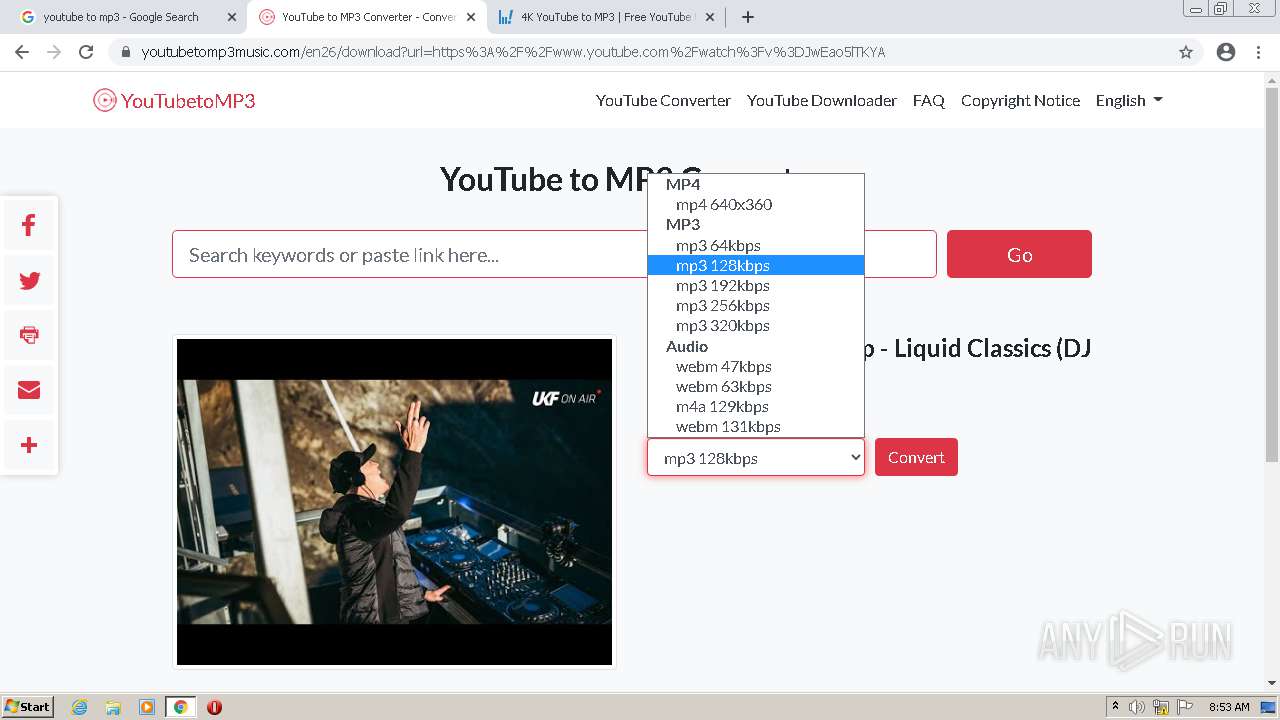Select mp4 640x360 format option

(755, 204)
